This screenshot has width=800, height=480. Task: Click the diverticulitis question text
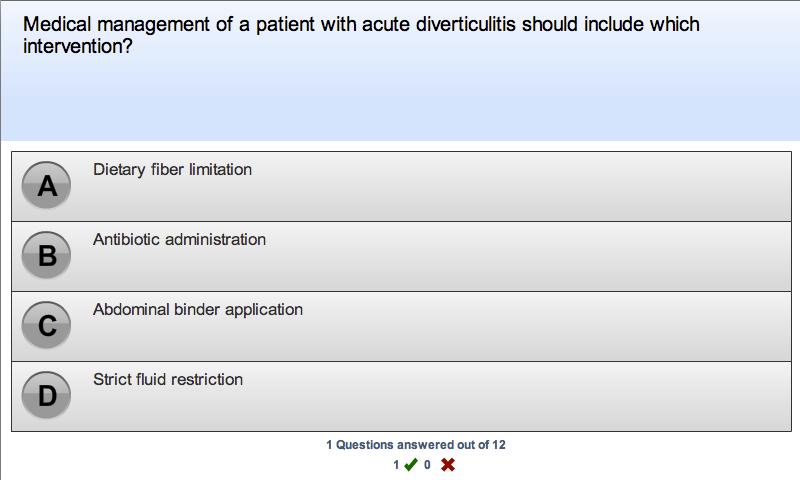point(360,25)
